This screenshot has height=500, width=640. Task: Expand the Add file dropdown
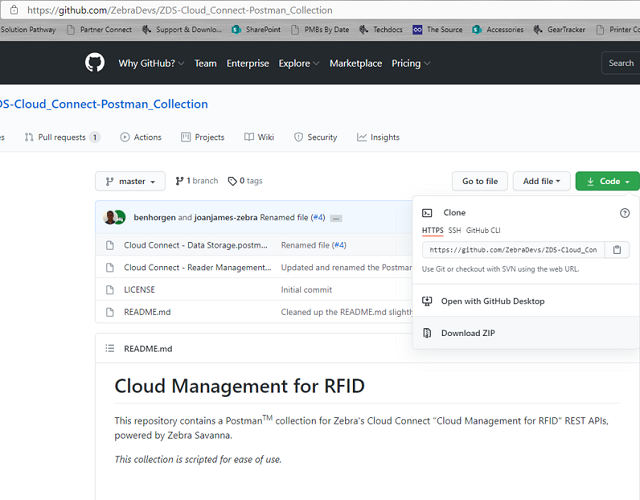point(542,181)
